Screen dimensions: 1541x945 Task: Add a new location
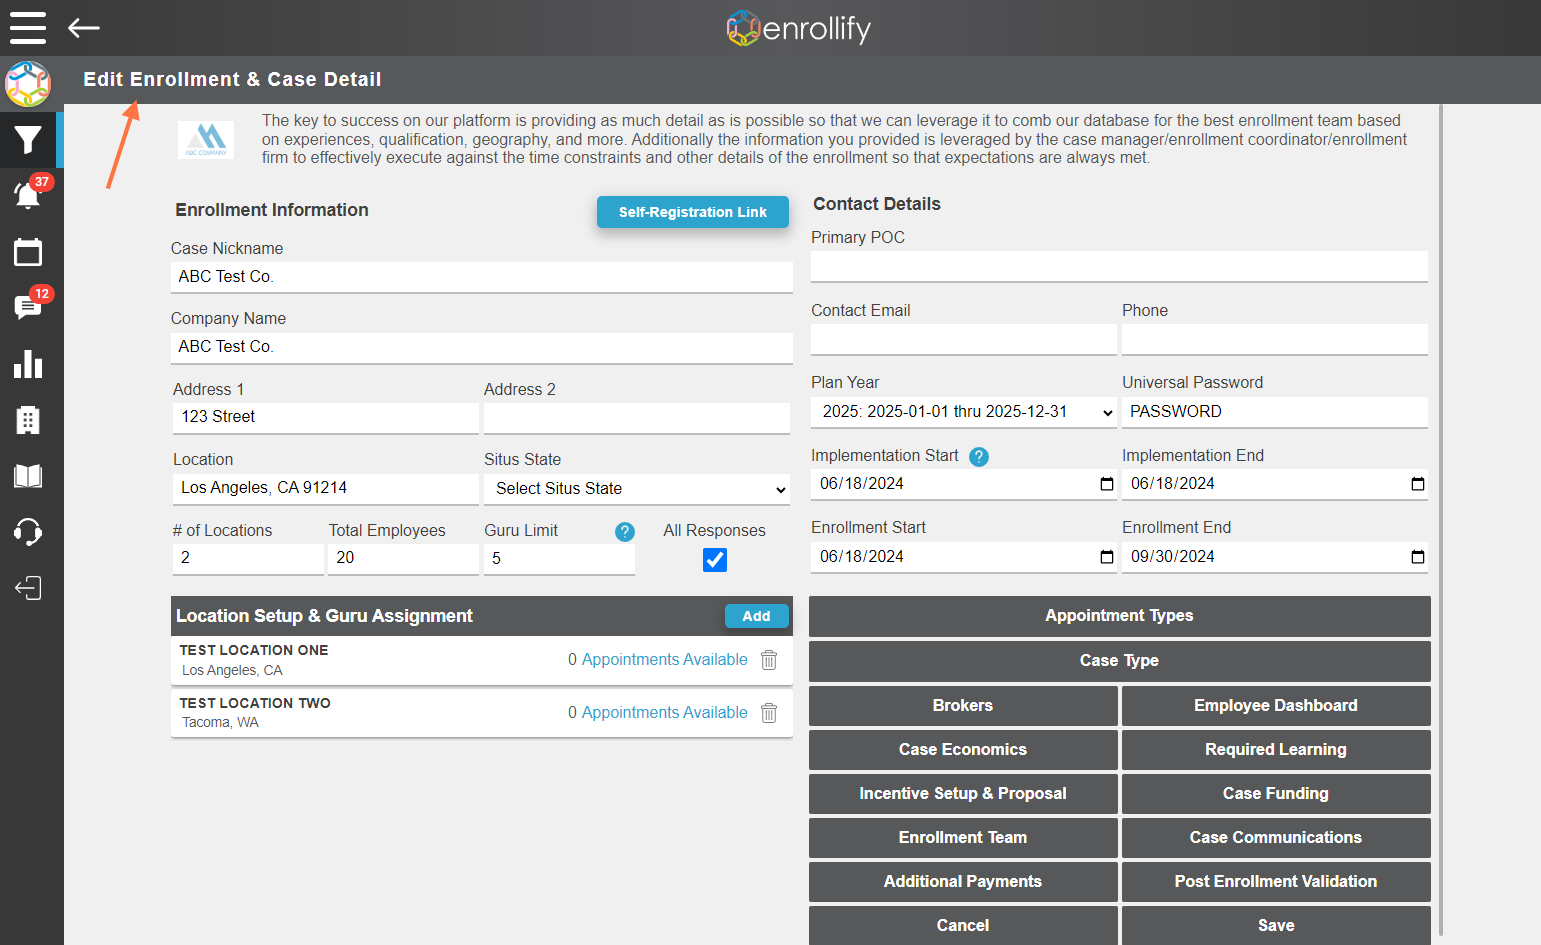pos(757,616)
